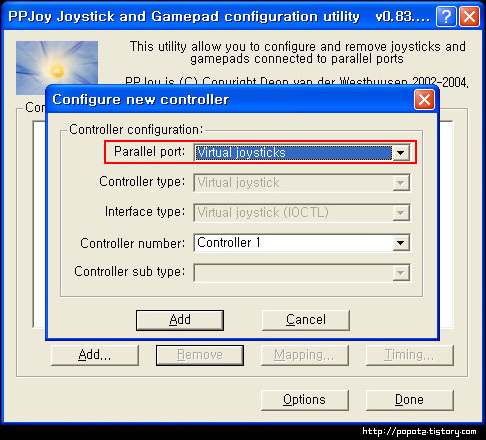This screenshot has height=440, width=486.
Task: Open the Controller number dropdown arrow
Action: pyautogui.click(x=401, y=243)
